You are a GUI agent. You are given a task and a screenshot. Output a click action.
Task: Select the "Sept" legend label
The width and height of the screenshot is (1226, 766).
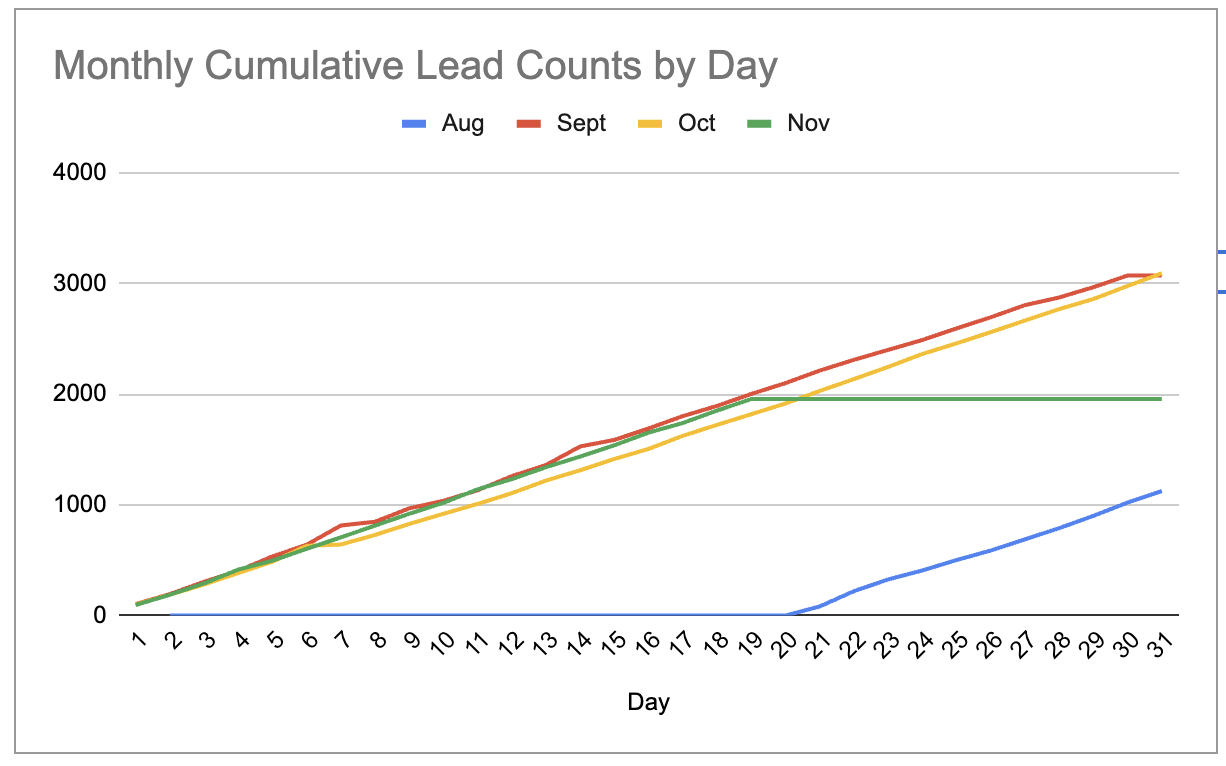(x=581, y=124)
